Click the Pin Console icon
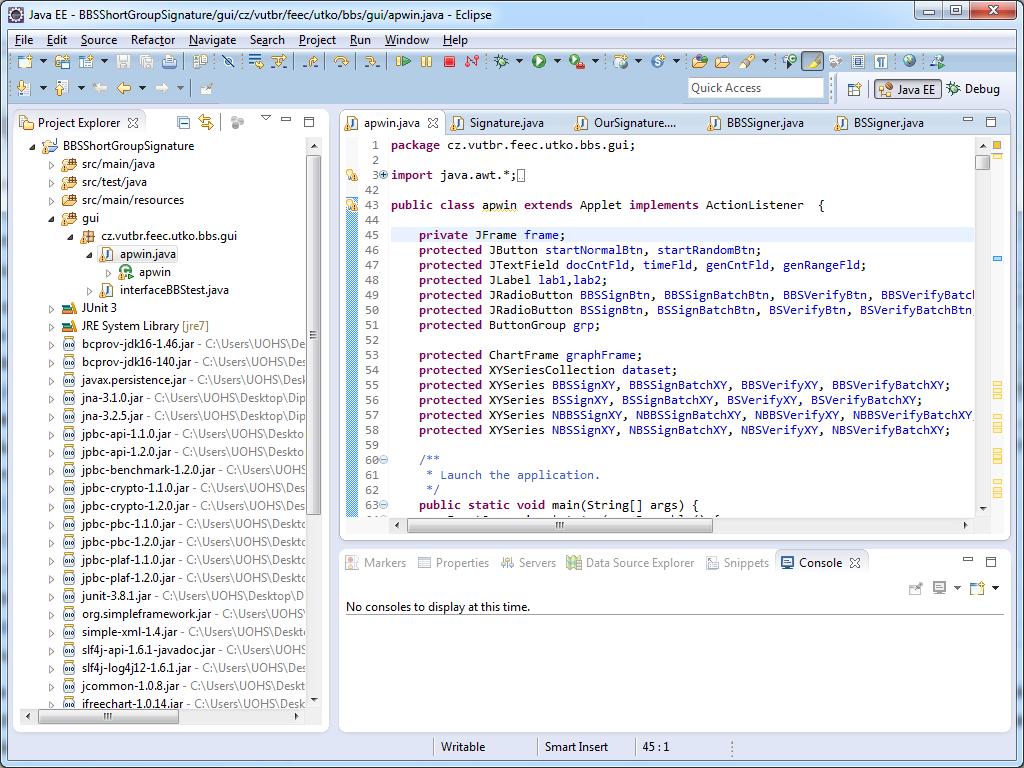This screenshot has width=1024, height=768. [916, 588]
